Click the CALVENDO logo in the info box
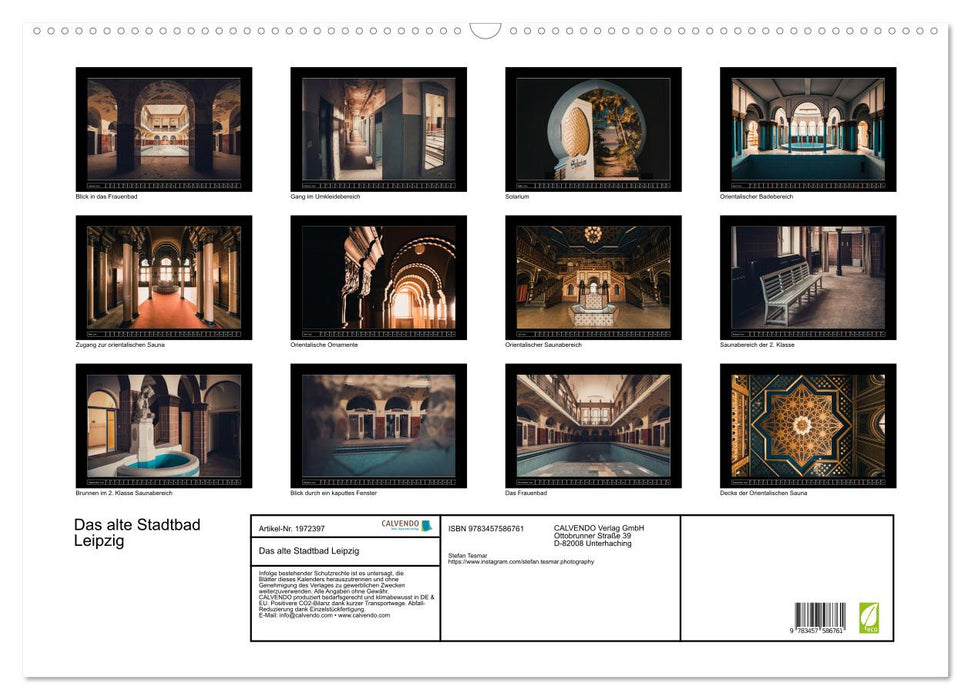This screenshot has height=700, width=971. (x=406, y=525)
